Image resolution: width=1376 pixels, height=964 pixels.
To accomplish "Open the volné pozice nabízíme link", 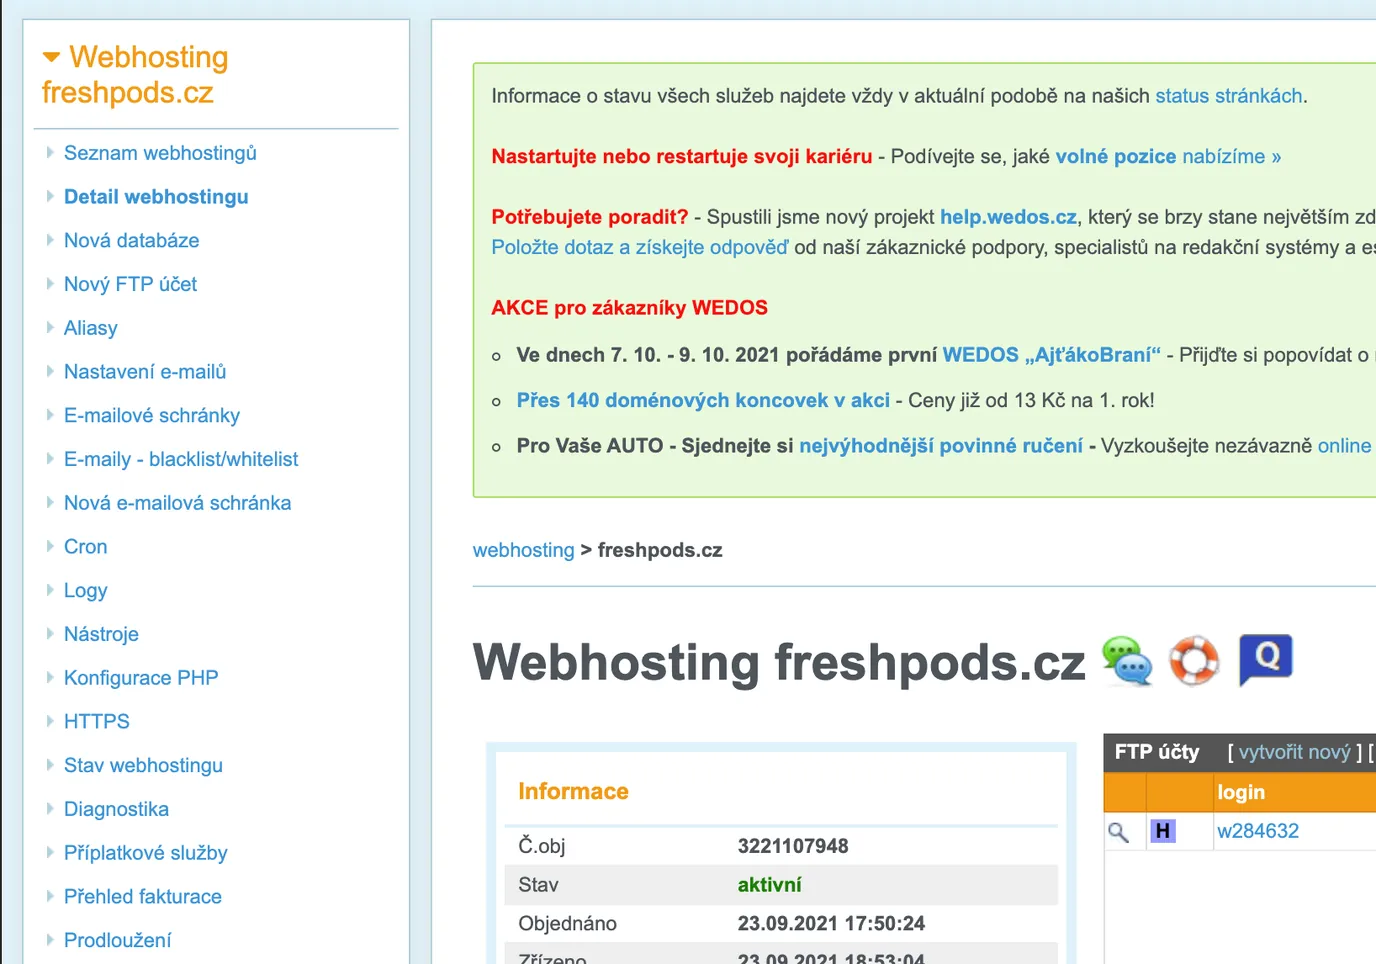I will (x=1168, y=157).
